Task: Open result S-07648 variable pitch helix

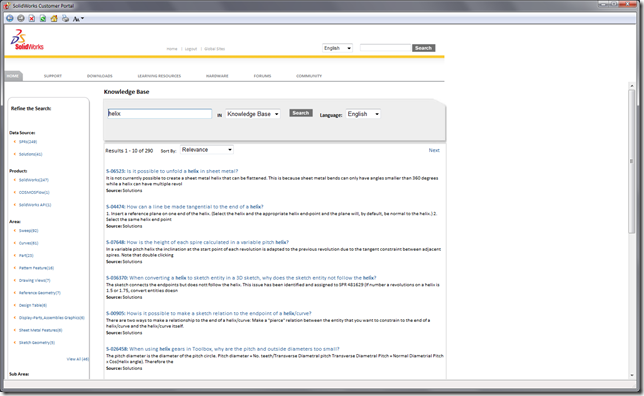Action: click(197, 242)
